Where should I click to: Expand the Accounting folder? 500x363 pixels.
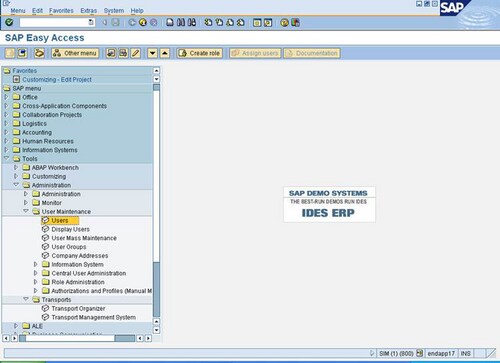point(6,132)
